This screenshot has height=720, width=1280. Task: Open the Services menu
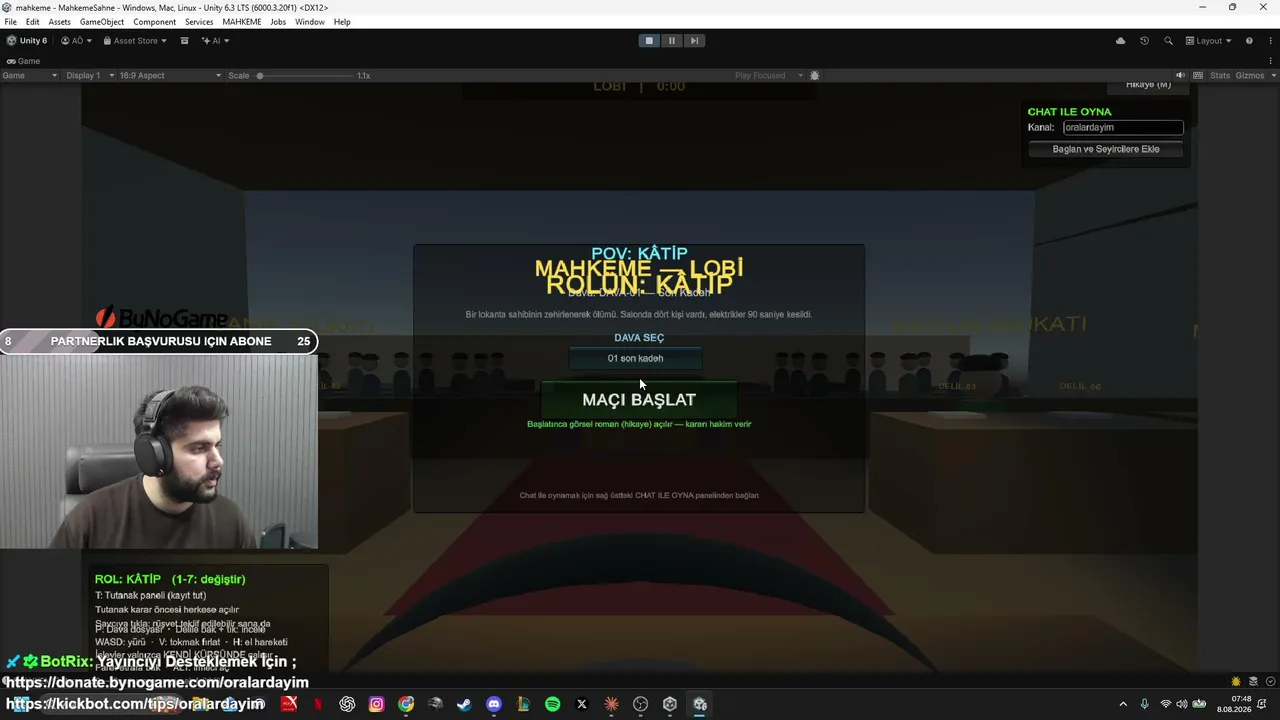click(199, 22)
